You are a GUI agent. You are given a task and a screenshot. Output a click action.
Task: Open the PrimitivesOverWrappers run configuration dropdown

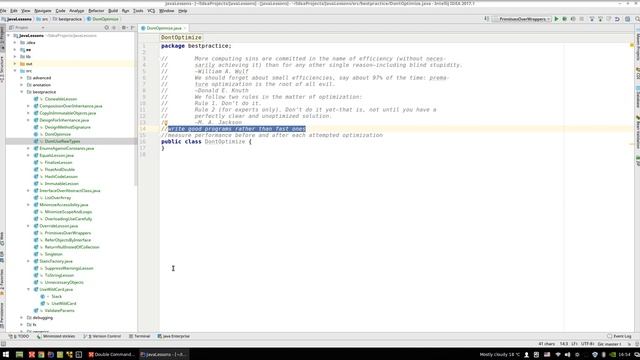point(522,19)
